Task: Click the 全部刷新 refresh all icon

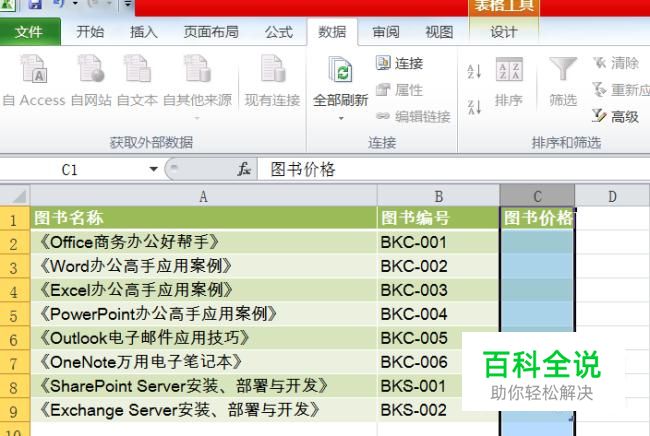Action: pos(340,69)
